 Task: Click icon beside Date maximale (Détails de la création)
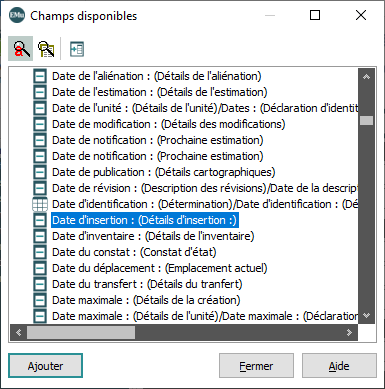click(x=40, y=300)
